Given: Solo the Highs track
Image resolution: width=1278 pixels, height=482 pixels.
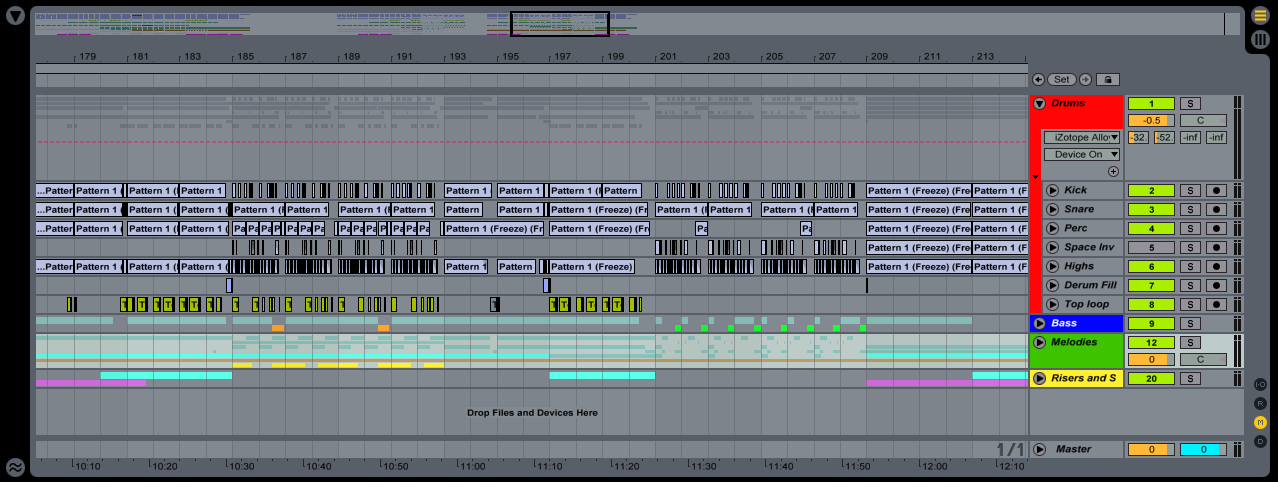Looking at the screenshot, I should click(1190, 266).
